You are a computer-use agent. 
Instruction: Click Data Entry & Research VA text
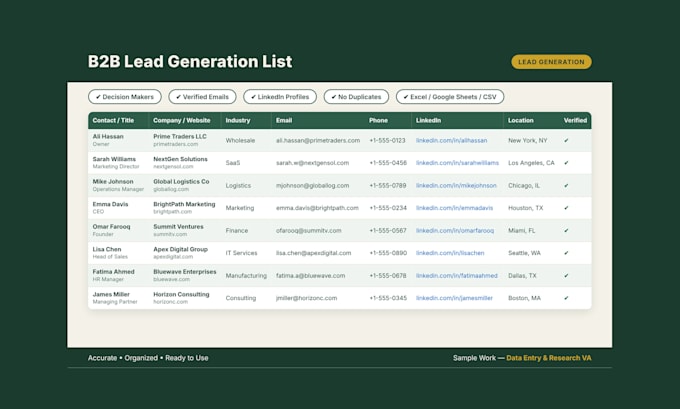(549, 358)
